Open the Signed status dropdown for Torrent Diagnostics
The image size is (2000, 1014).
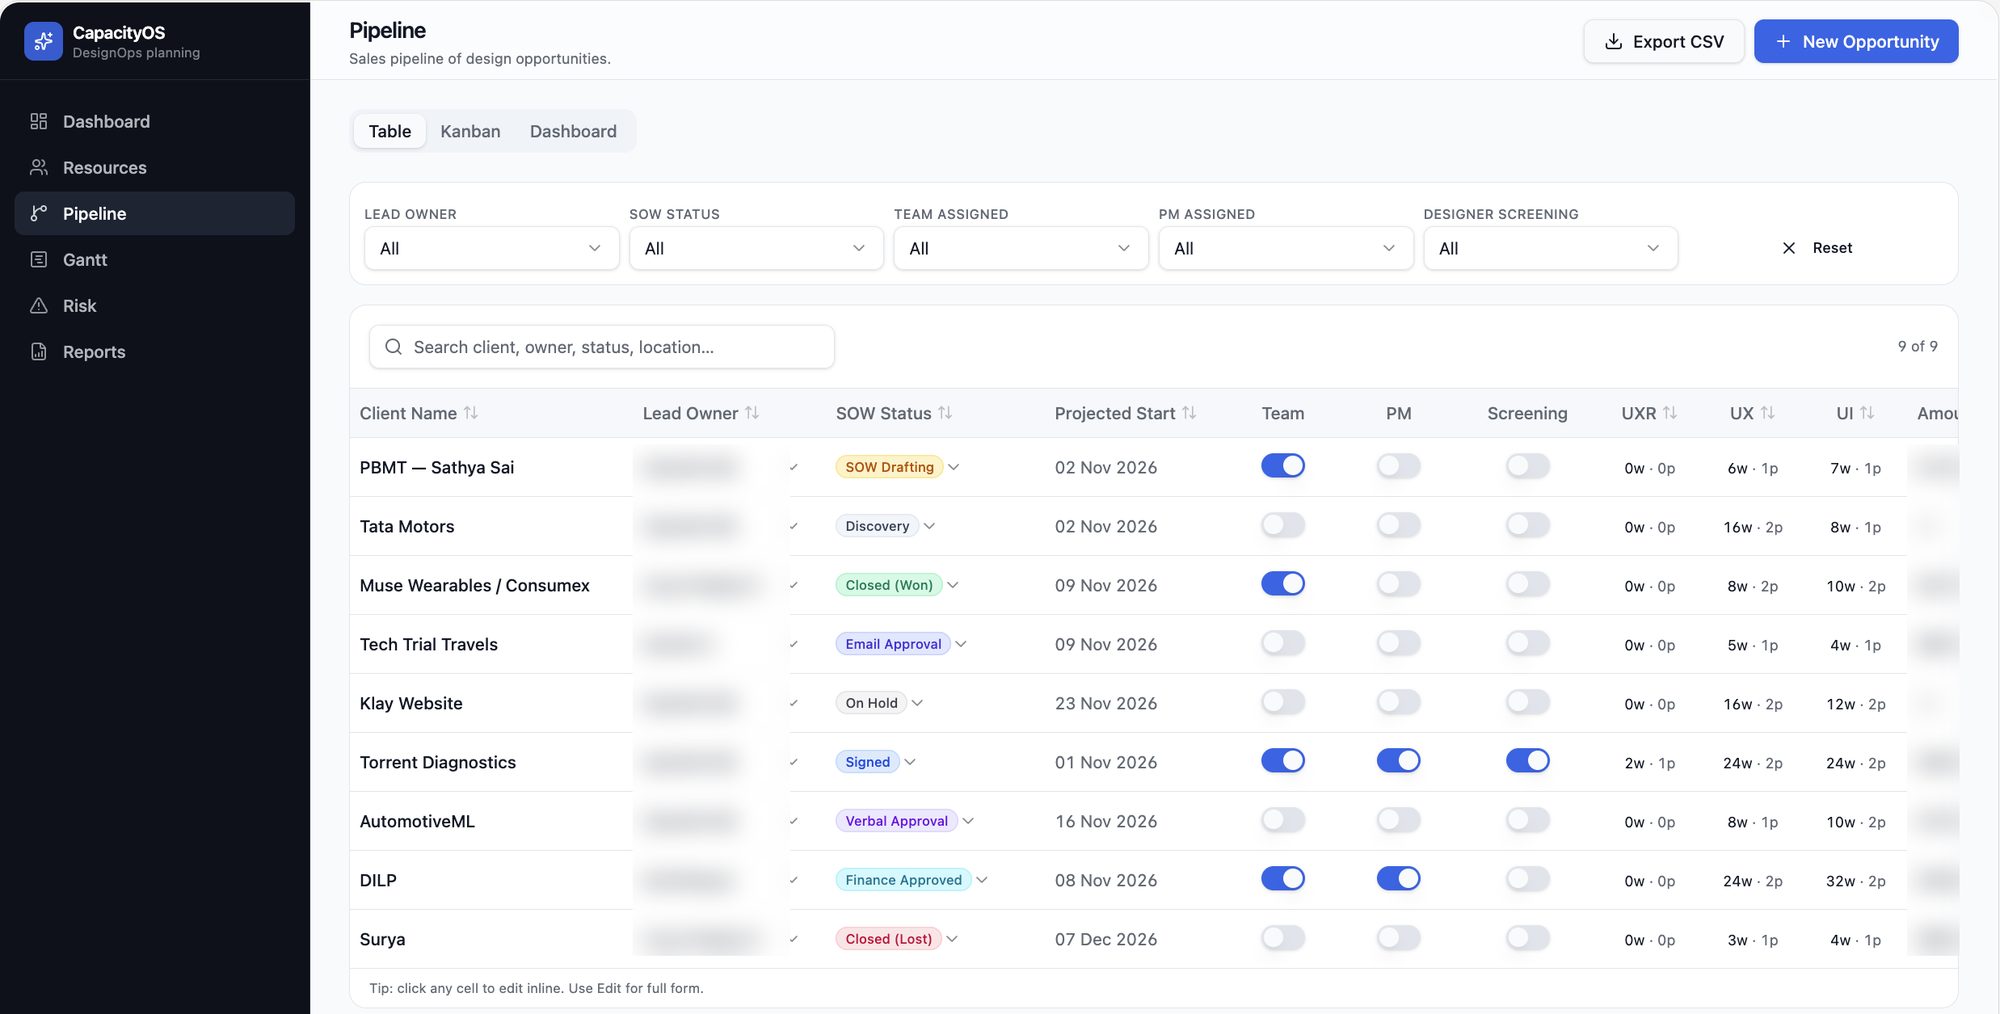[875, 762]
